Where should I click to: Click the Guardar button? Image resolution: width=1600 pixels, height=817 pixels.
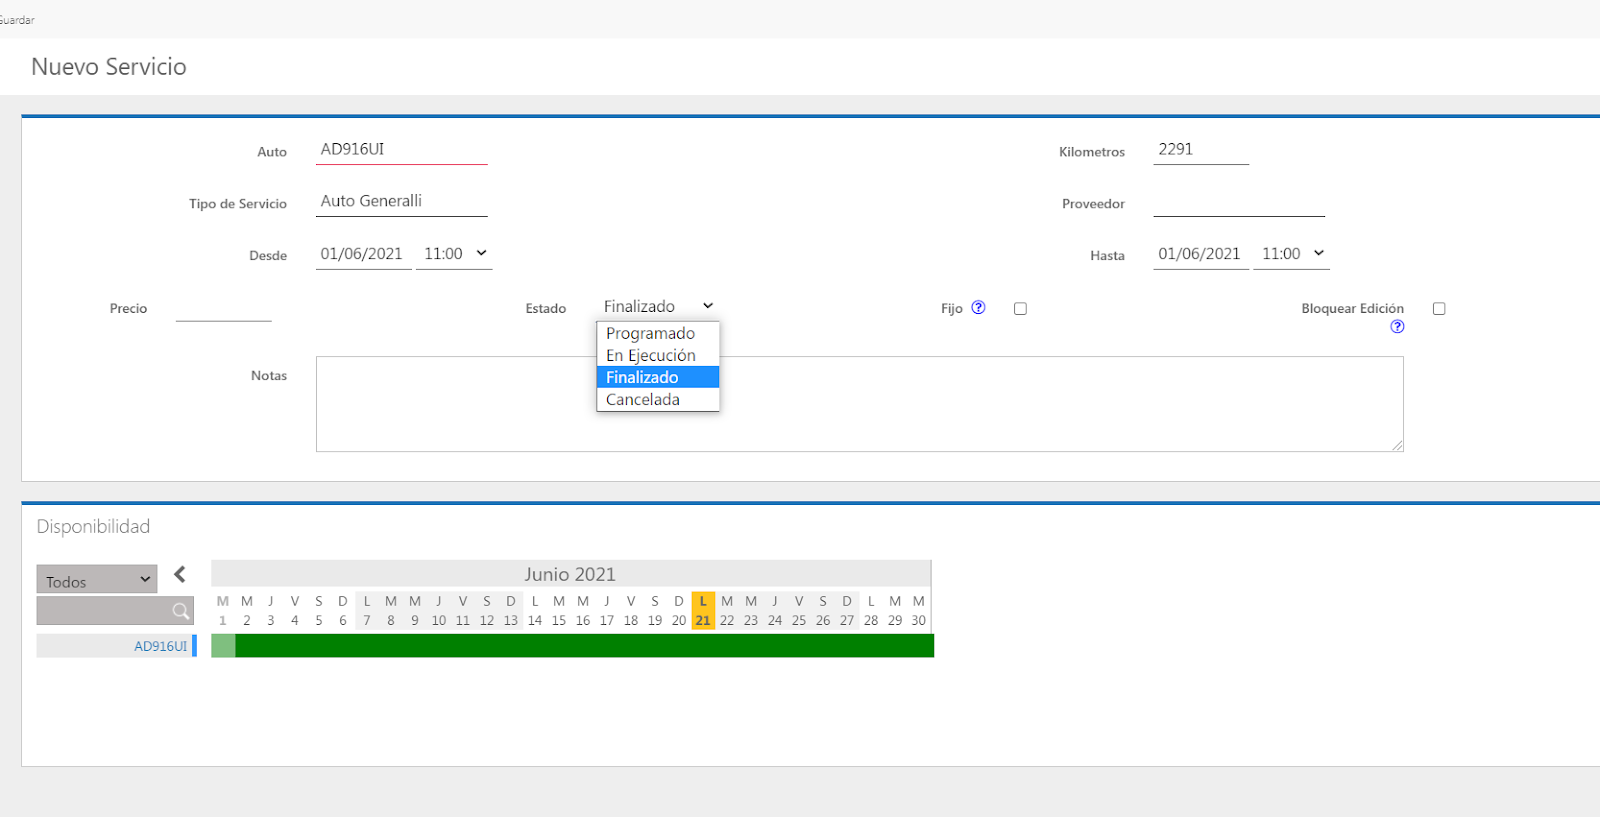coord(17,20)
